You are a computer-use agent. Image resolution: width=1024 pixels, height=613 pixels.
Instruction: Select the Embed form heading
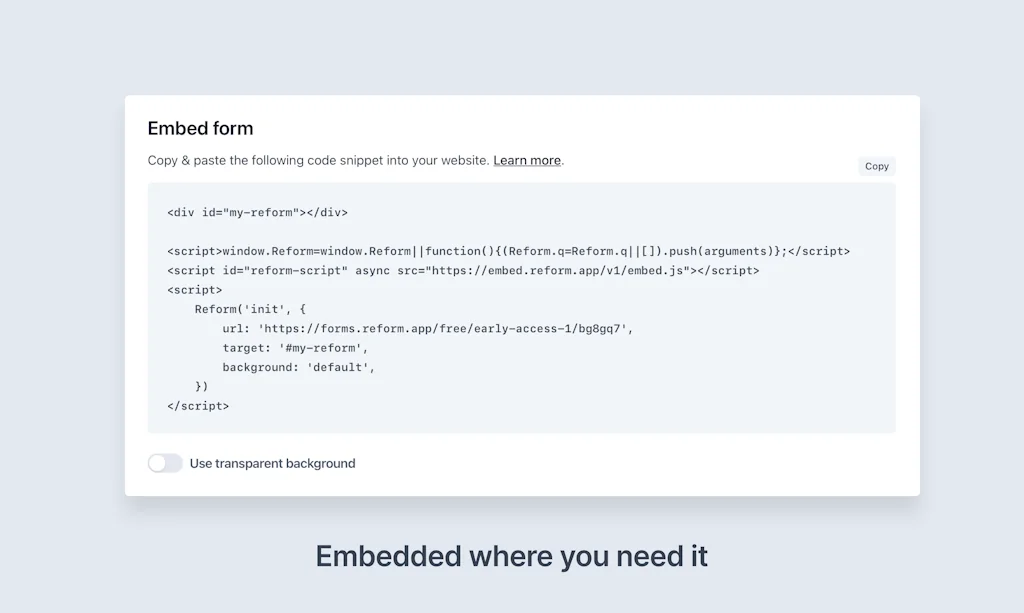coord(200,128)
